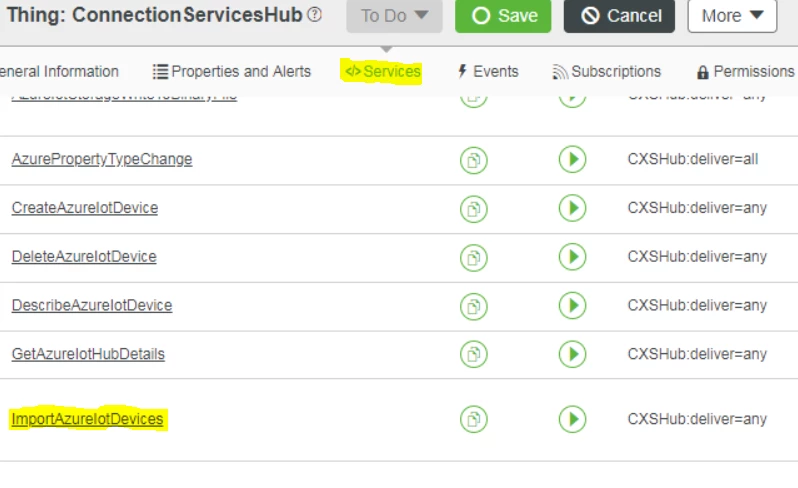This screenshot has width=798, height=488.
Task: Open DeleteAzureIotDevice service link
Action: click(84, 256)
